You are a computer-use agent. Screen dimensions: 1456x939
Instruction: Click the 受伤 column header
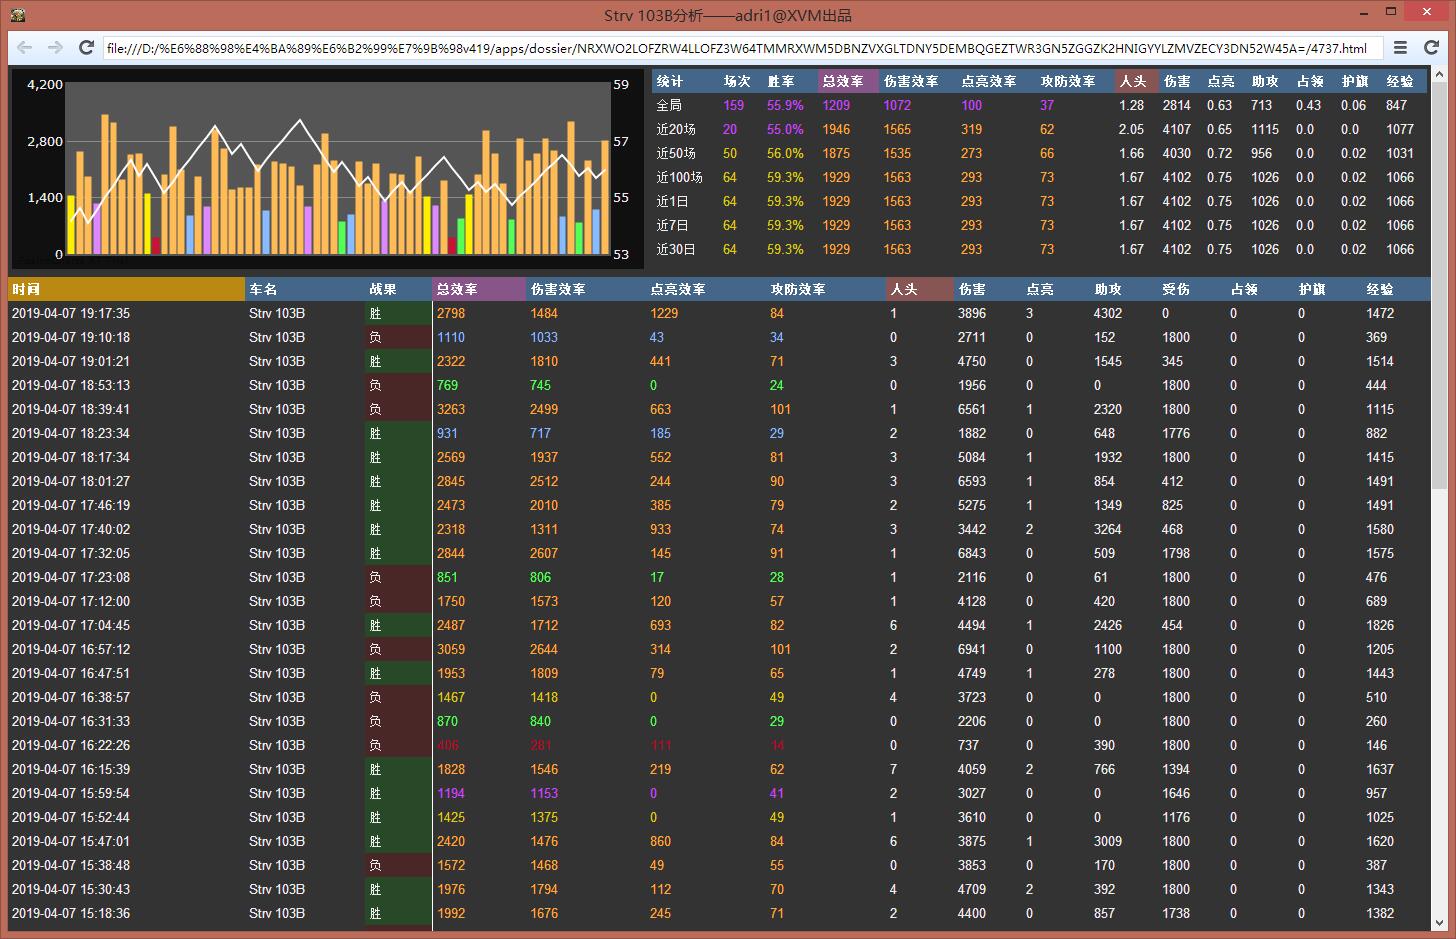pyautogui.click(x=1192, y=289)
